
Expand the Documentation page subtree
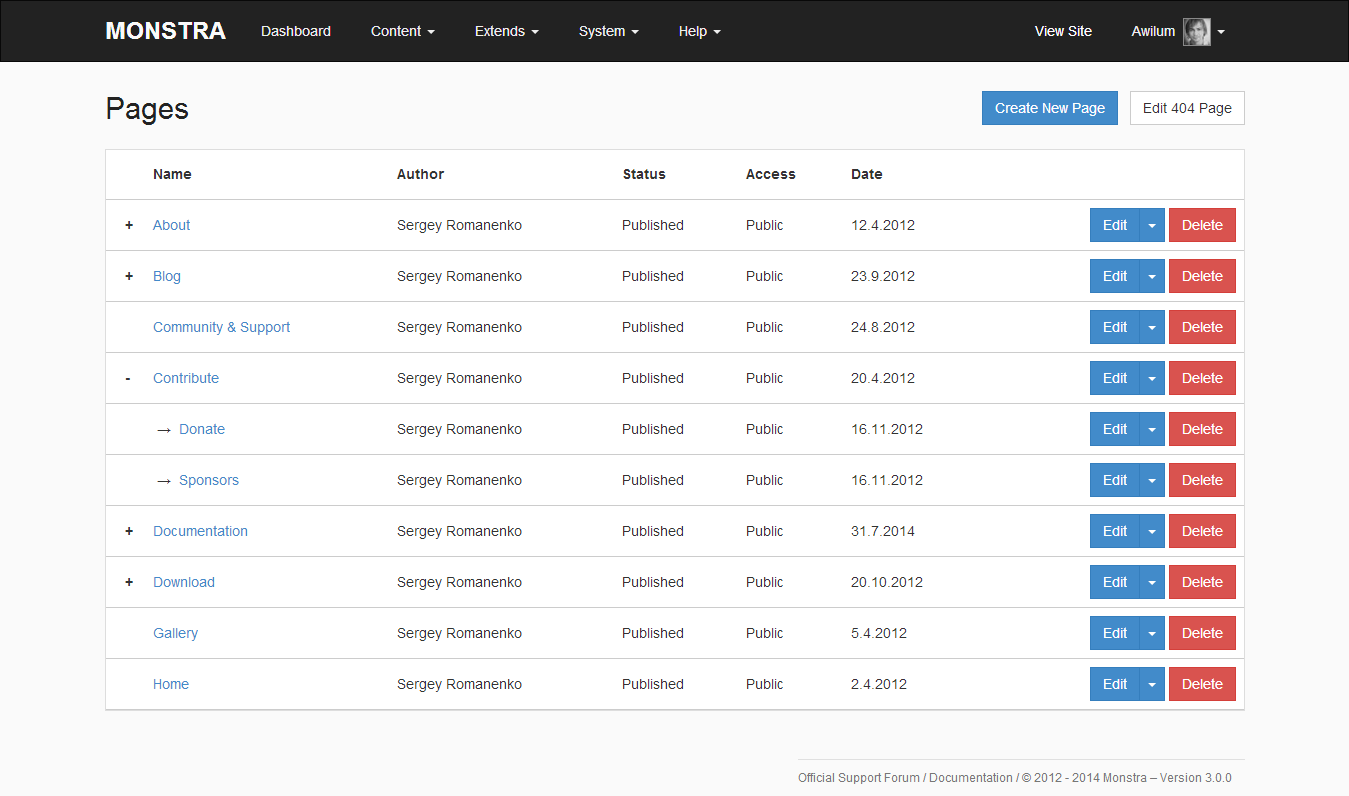(x=128, y=531)
